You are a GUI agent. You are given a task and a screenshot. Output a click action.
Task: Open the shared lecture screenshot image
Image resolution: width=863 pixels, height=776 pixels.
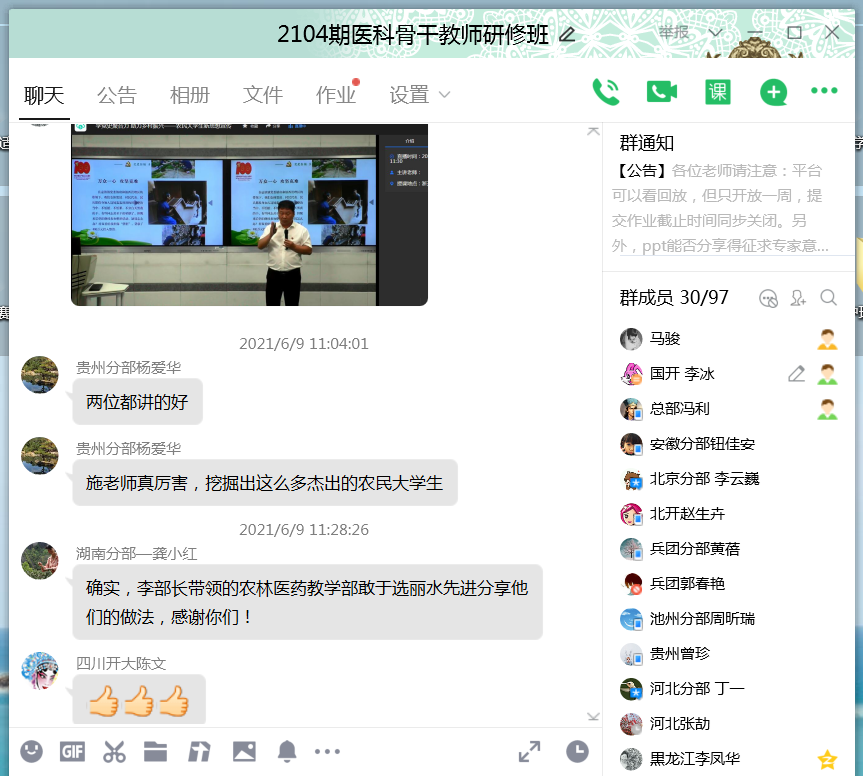[249, 214]
